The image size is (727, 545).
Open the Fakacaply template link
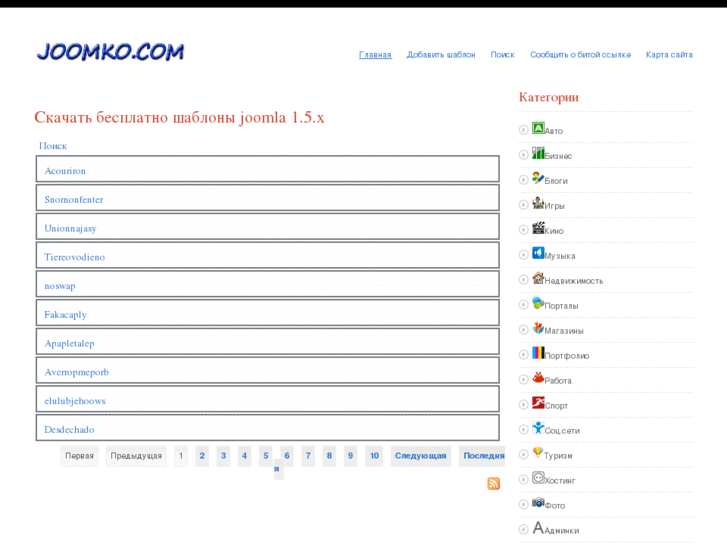click(65, 315)
